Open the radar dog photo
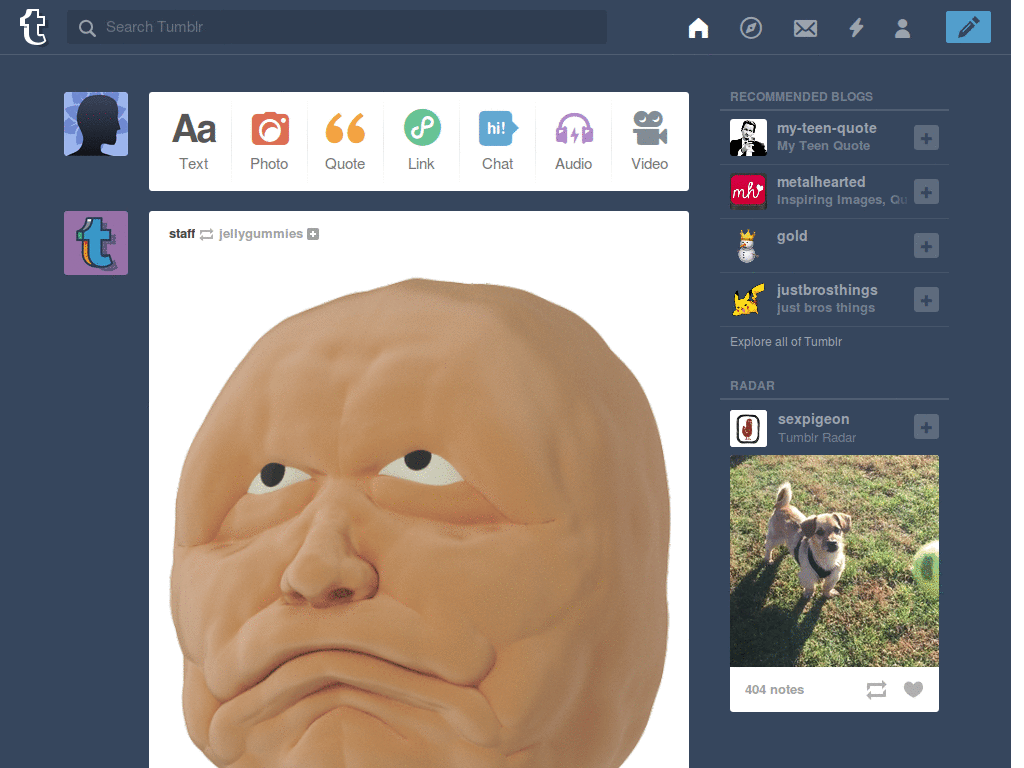This screenshot has width=1024, height=768. [834, 561]
